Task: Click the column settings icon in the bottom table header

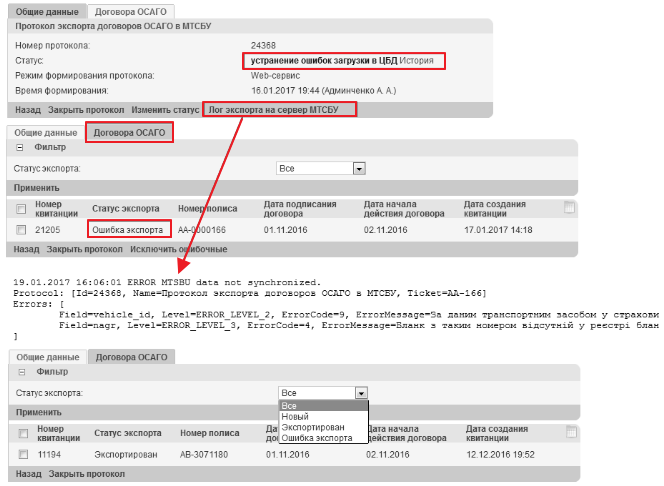Action: point(571,431)
